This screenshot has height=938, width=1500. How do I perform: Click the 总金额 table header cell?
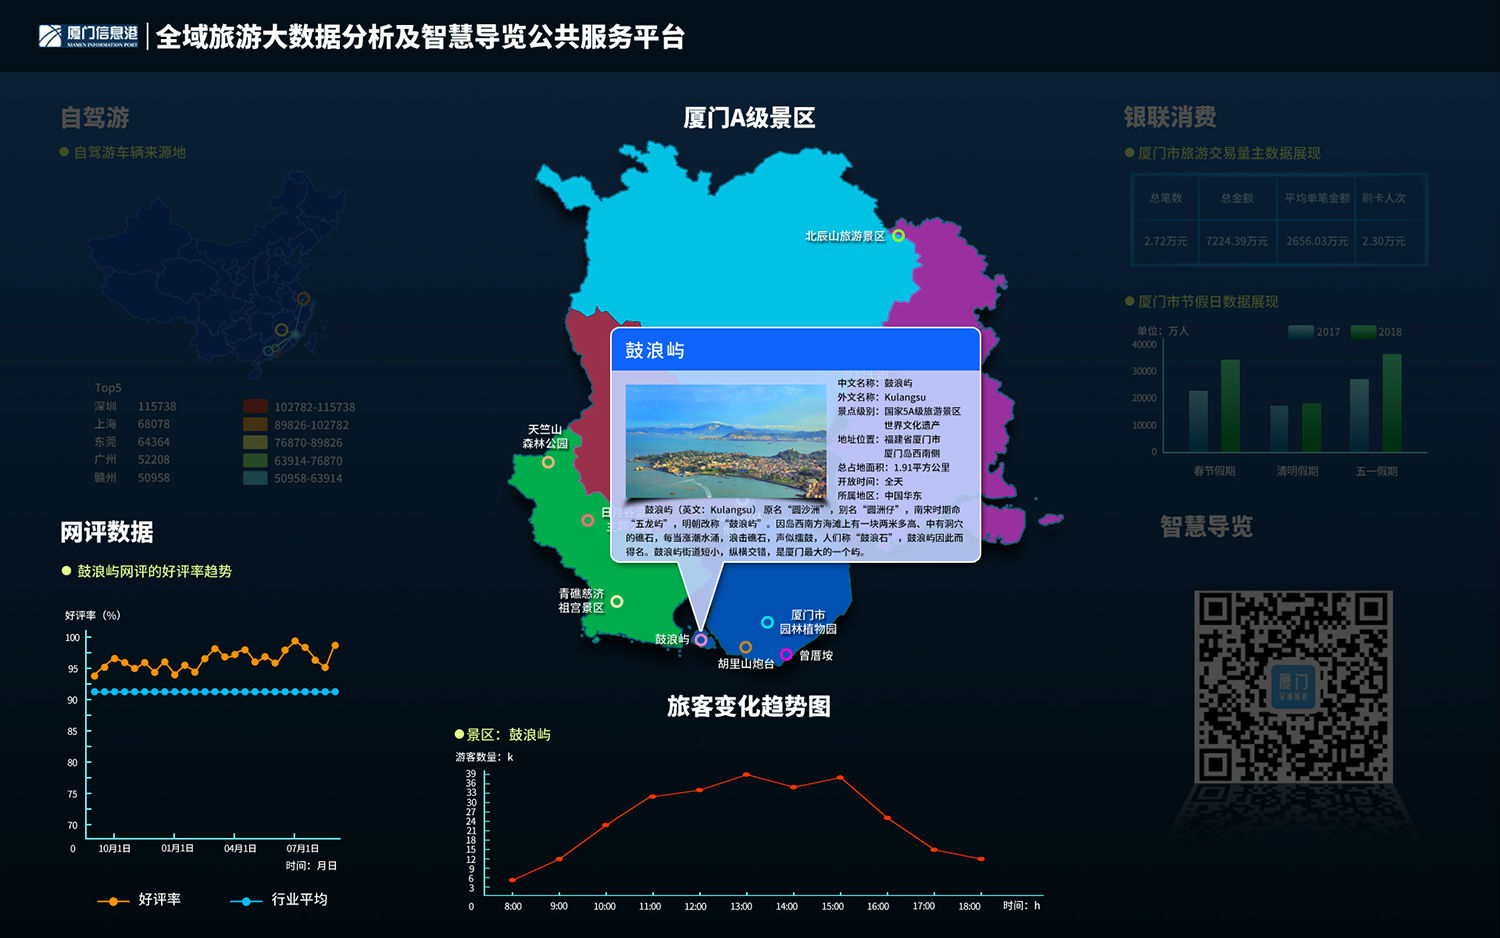point(1237,198)
